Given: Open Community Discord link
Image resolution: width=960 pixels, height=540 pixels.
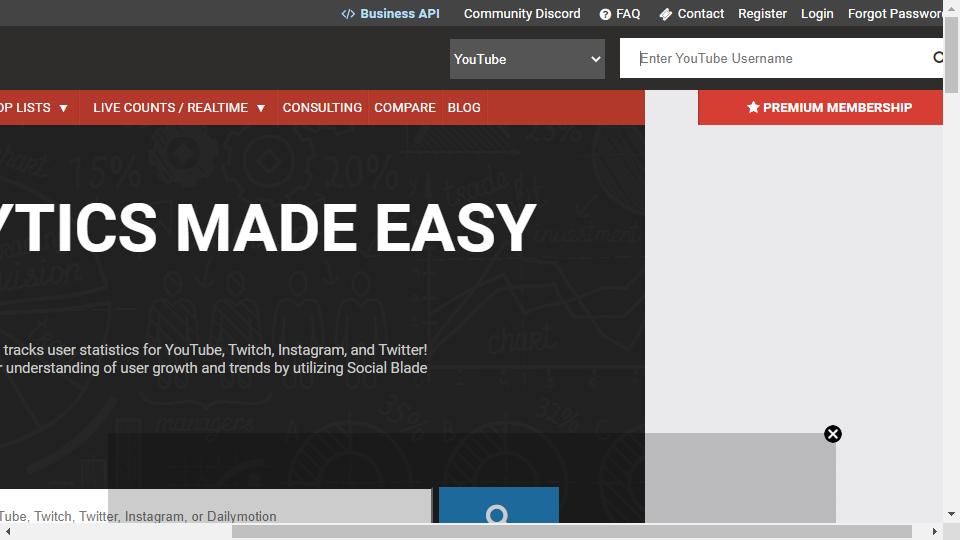Looking at the screenshot, I should (522, 13).
